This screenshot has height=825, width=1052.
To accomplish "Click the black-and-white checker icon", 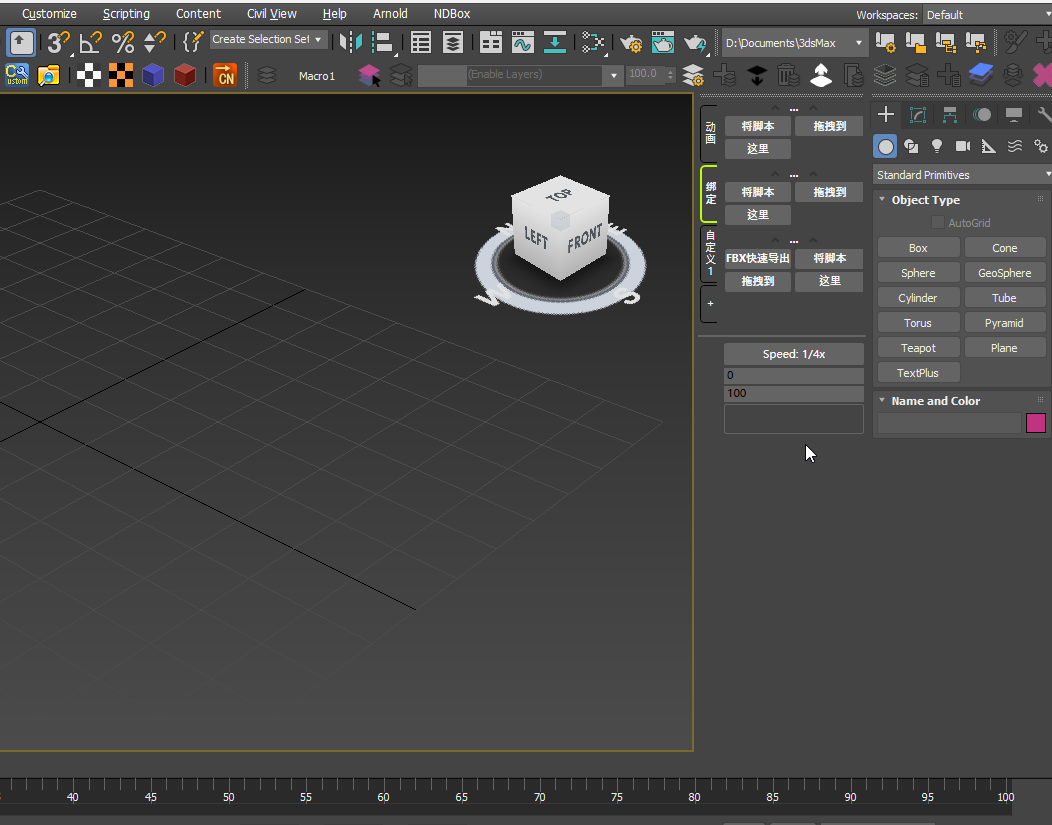I will pos(89,75).
